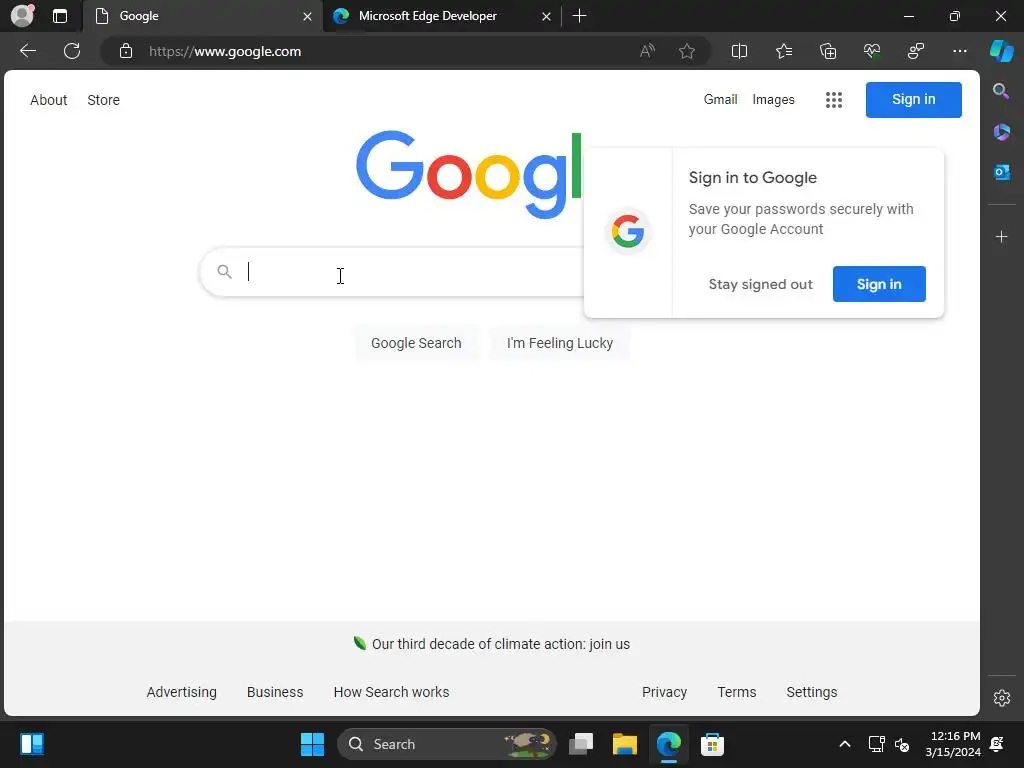Screen dimensions: 1024x768
Task: Close the Google tab
Action: tap(307, 16)
